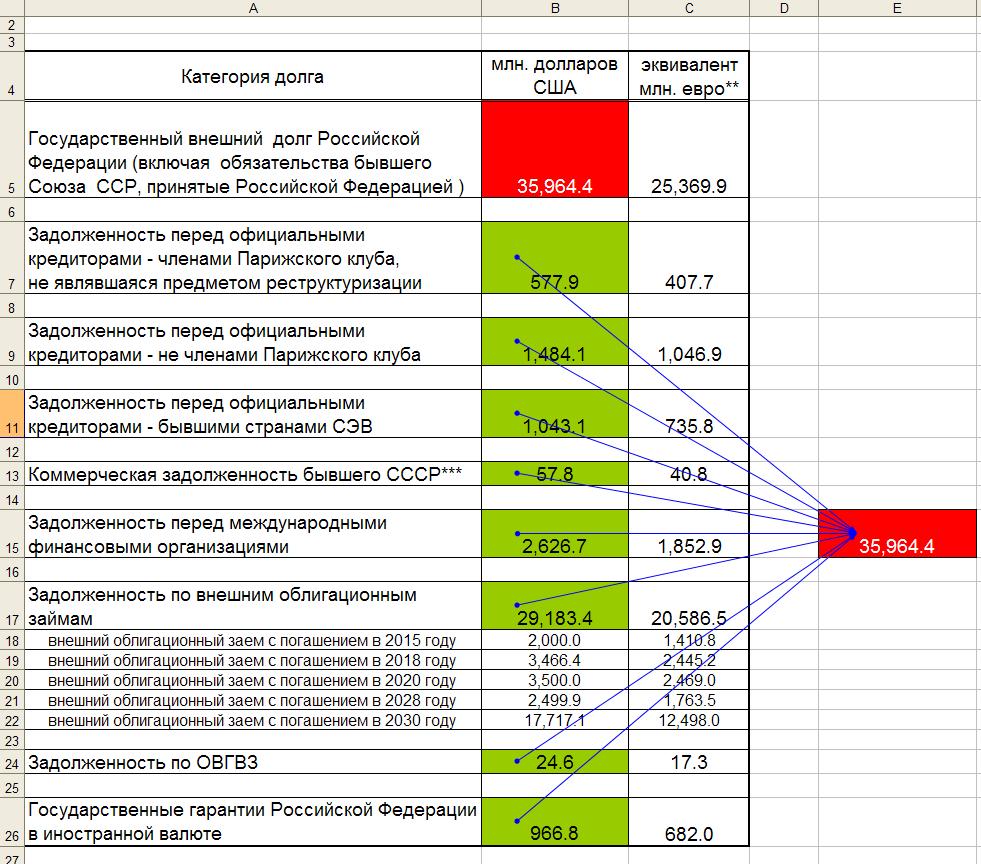This screenshot has height=864, width=981.
Task: Select green cell 57.8
Action: (x=555, y=474)
